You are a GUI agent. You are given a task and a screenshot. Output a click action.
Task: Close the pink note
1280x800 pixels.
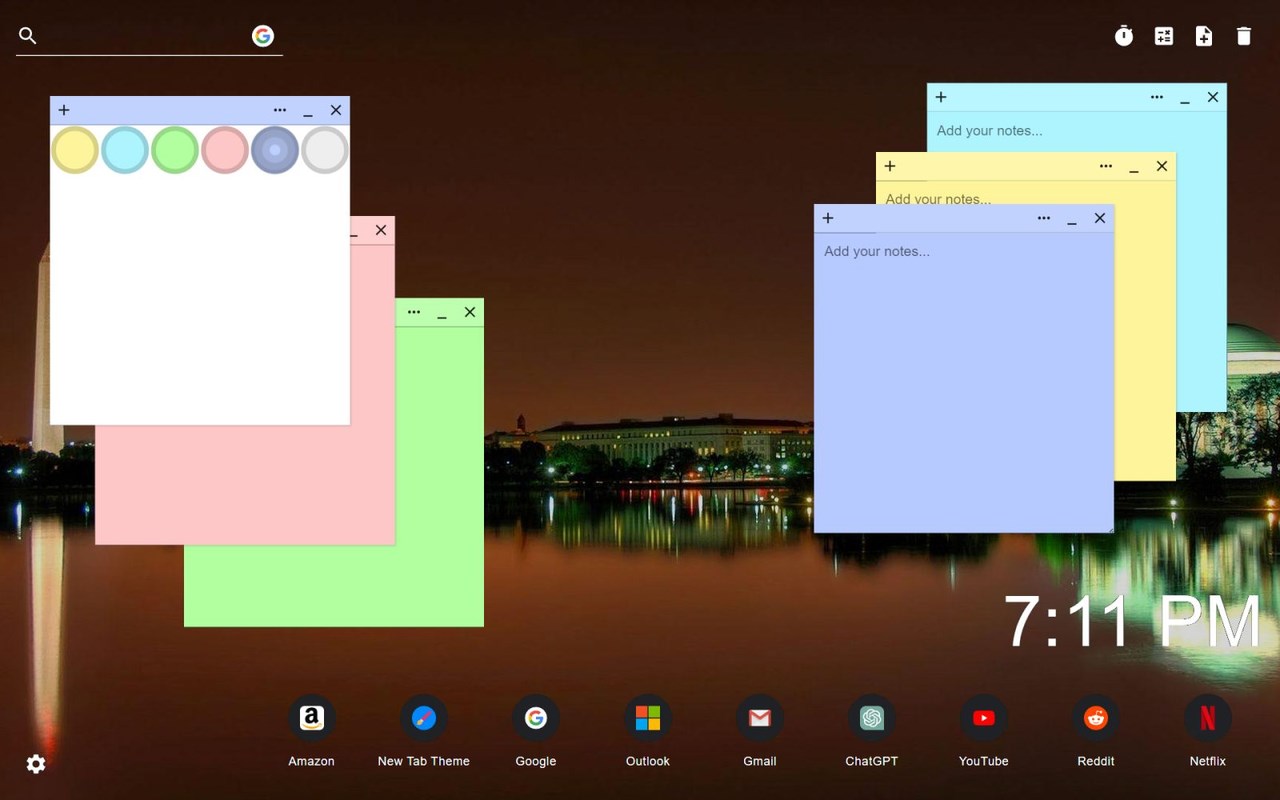381,230
